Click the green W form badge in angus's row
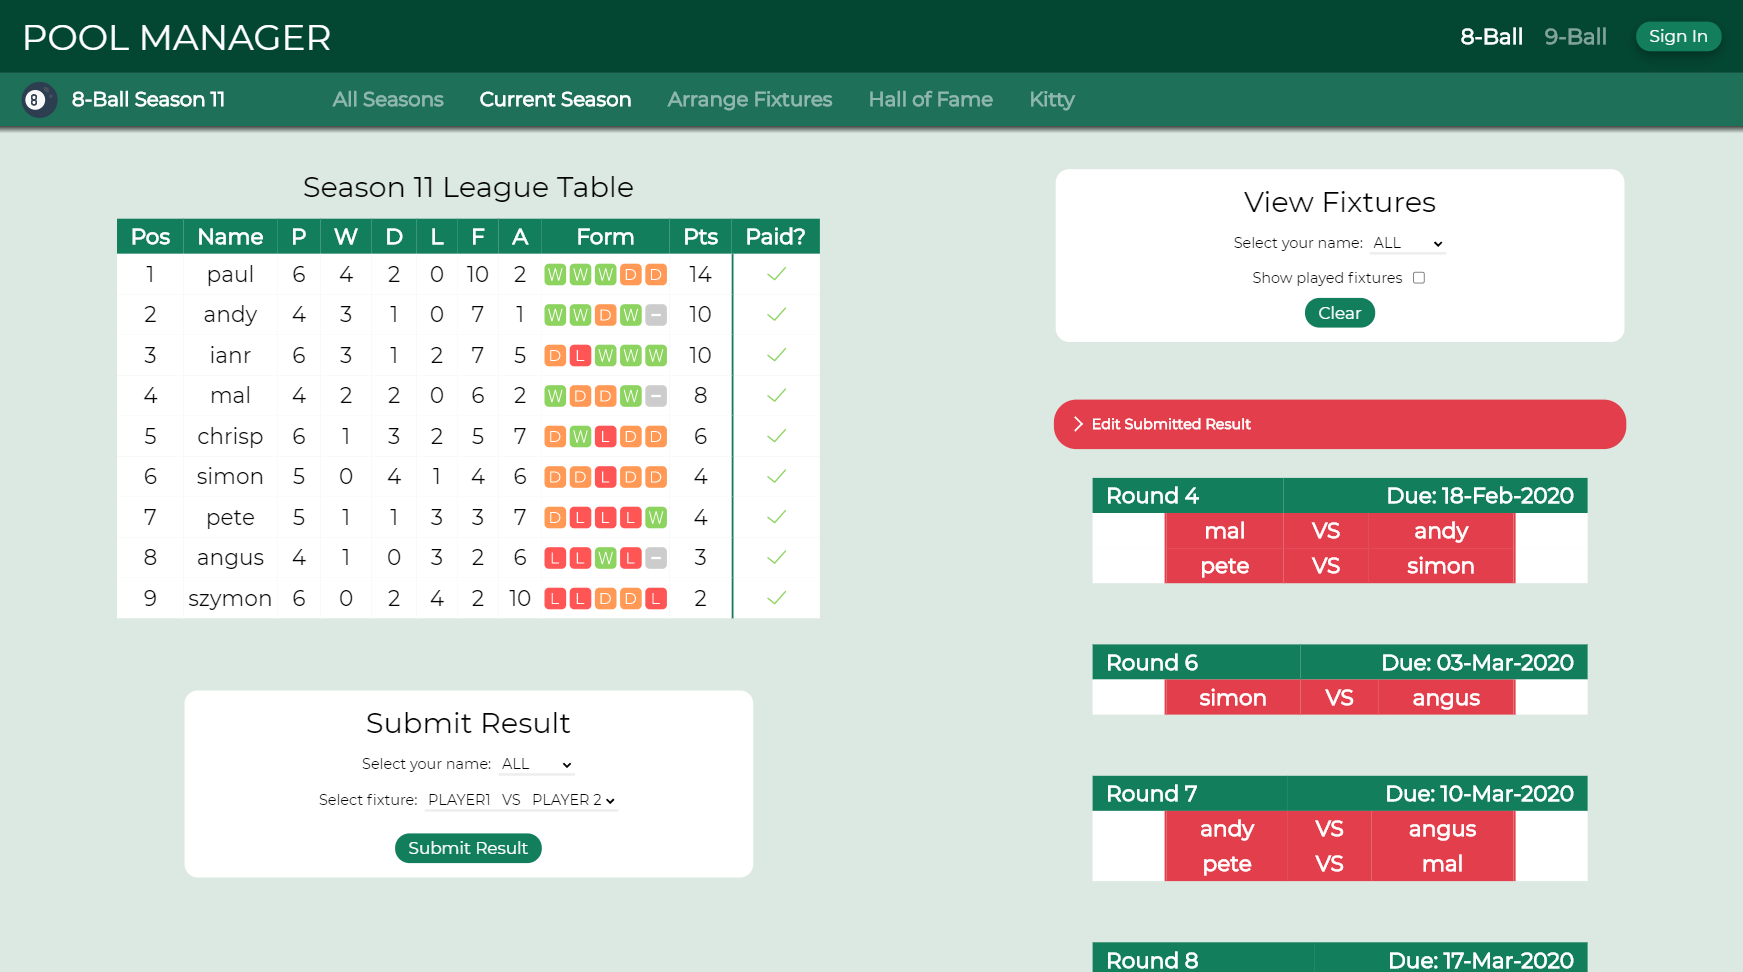This screenshot has width=1743, height=972. (605, 558)
